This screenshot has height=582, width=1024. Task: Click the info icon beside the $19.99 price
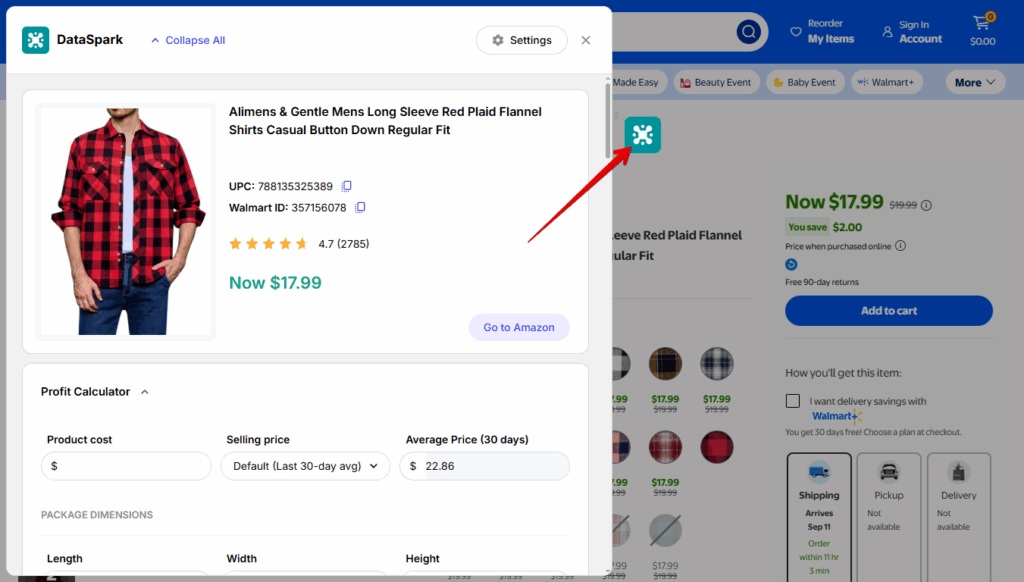pyautogui.click(x=926, y=205)
